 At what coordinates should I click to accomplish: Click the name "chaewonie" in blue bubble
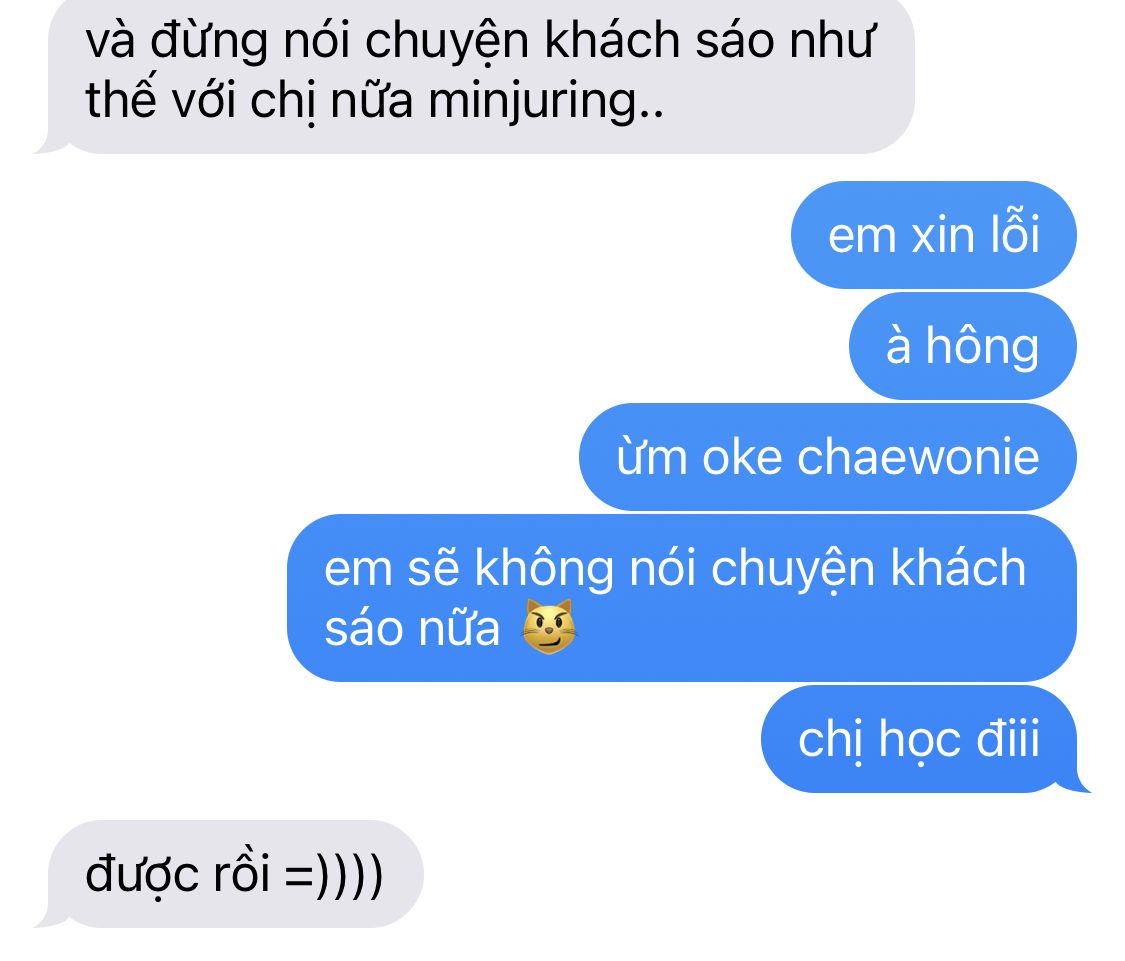[918, 456]
